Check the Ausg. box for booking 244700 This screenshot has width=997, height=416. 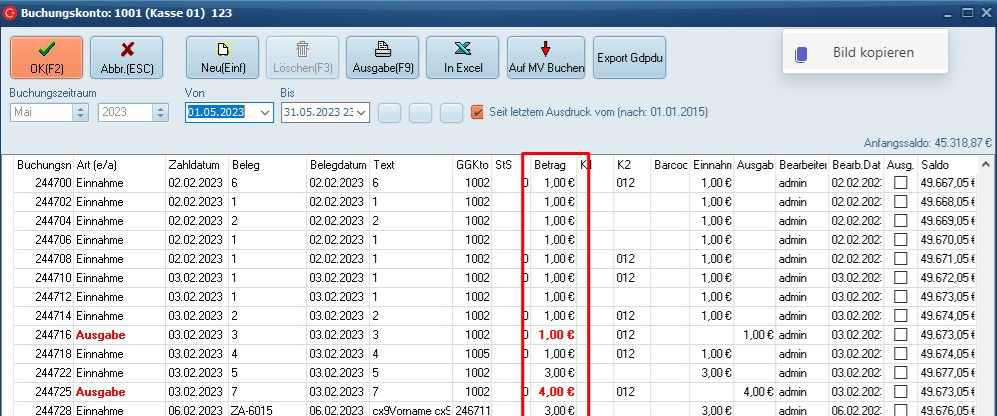pos(900,183)
